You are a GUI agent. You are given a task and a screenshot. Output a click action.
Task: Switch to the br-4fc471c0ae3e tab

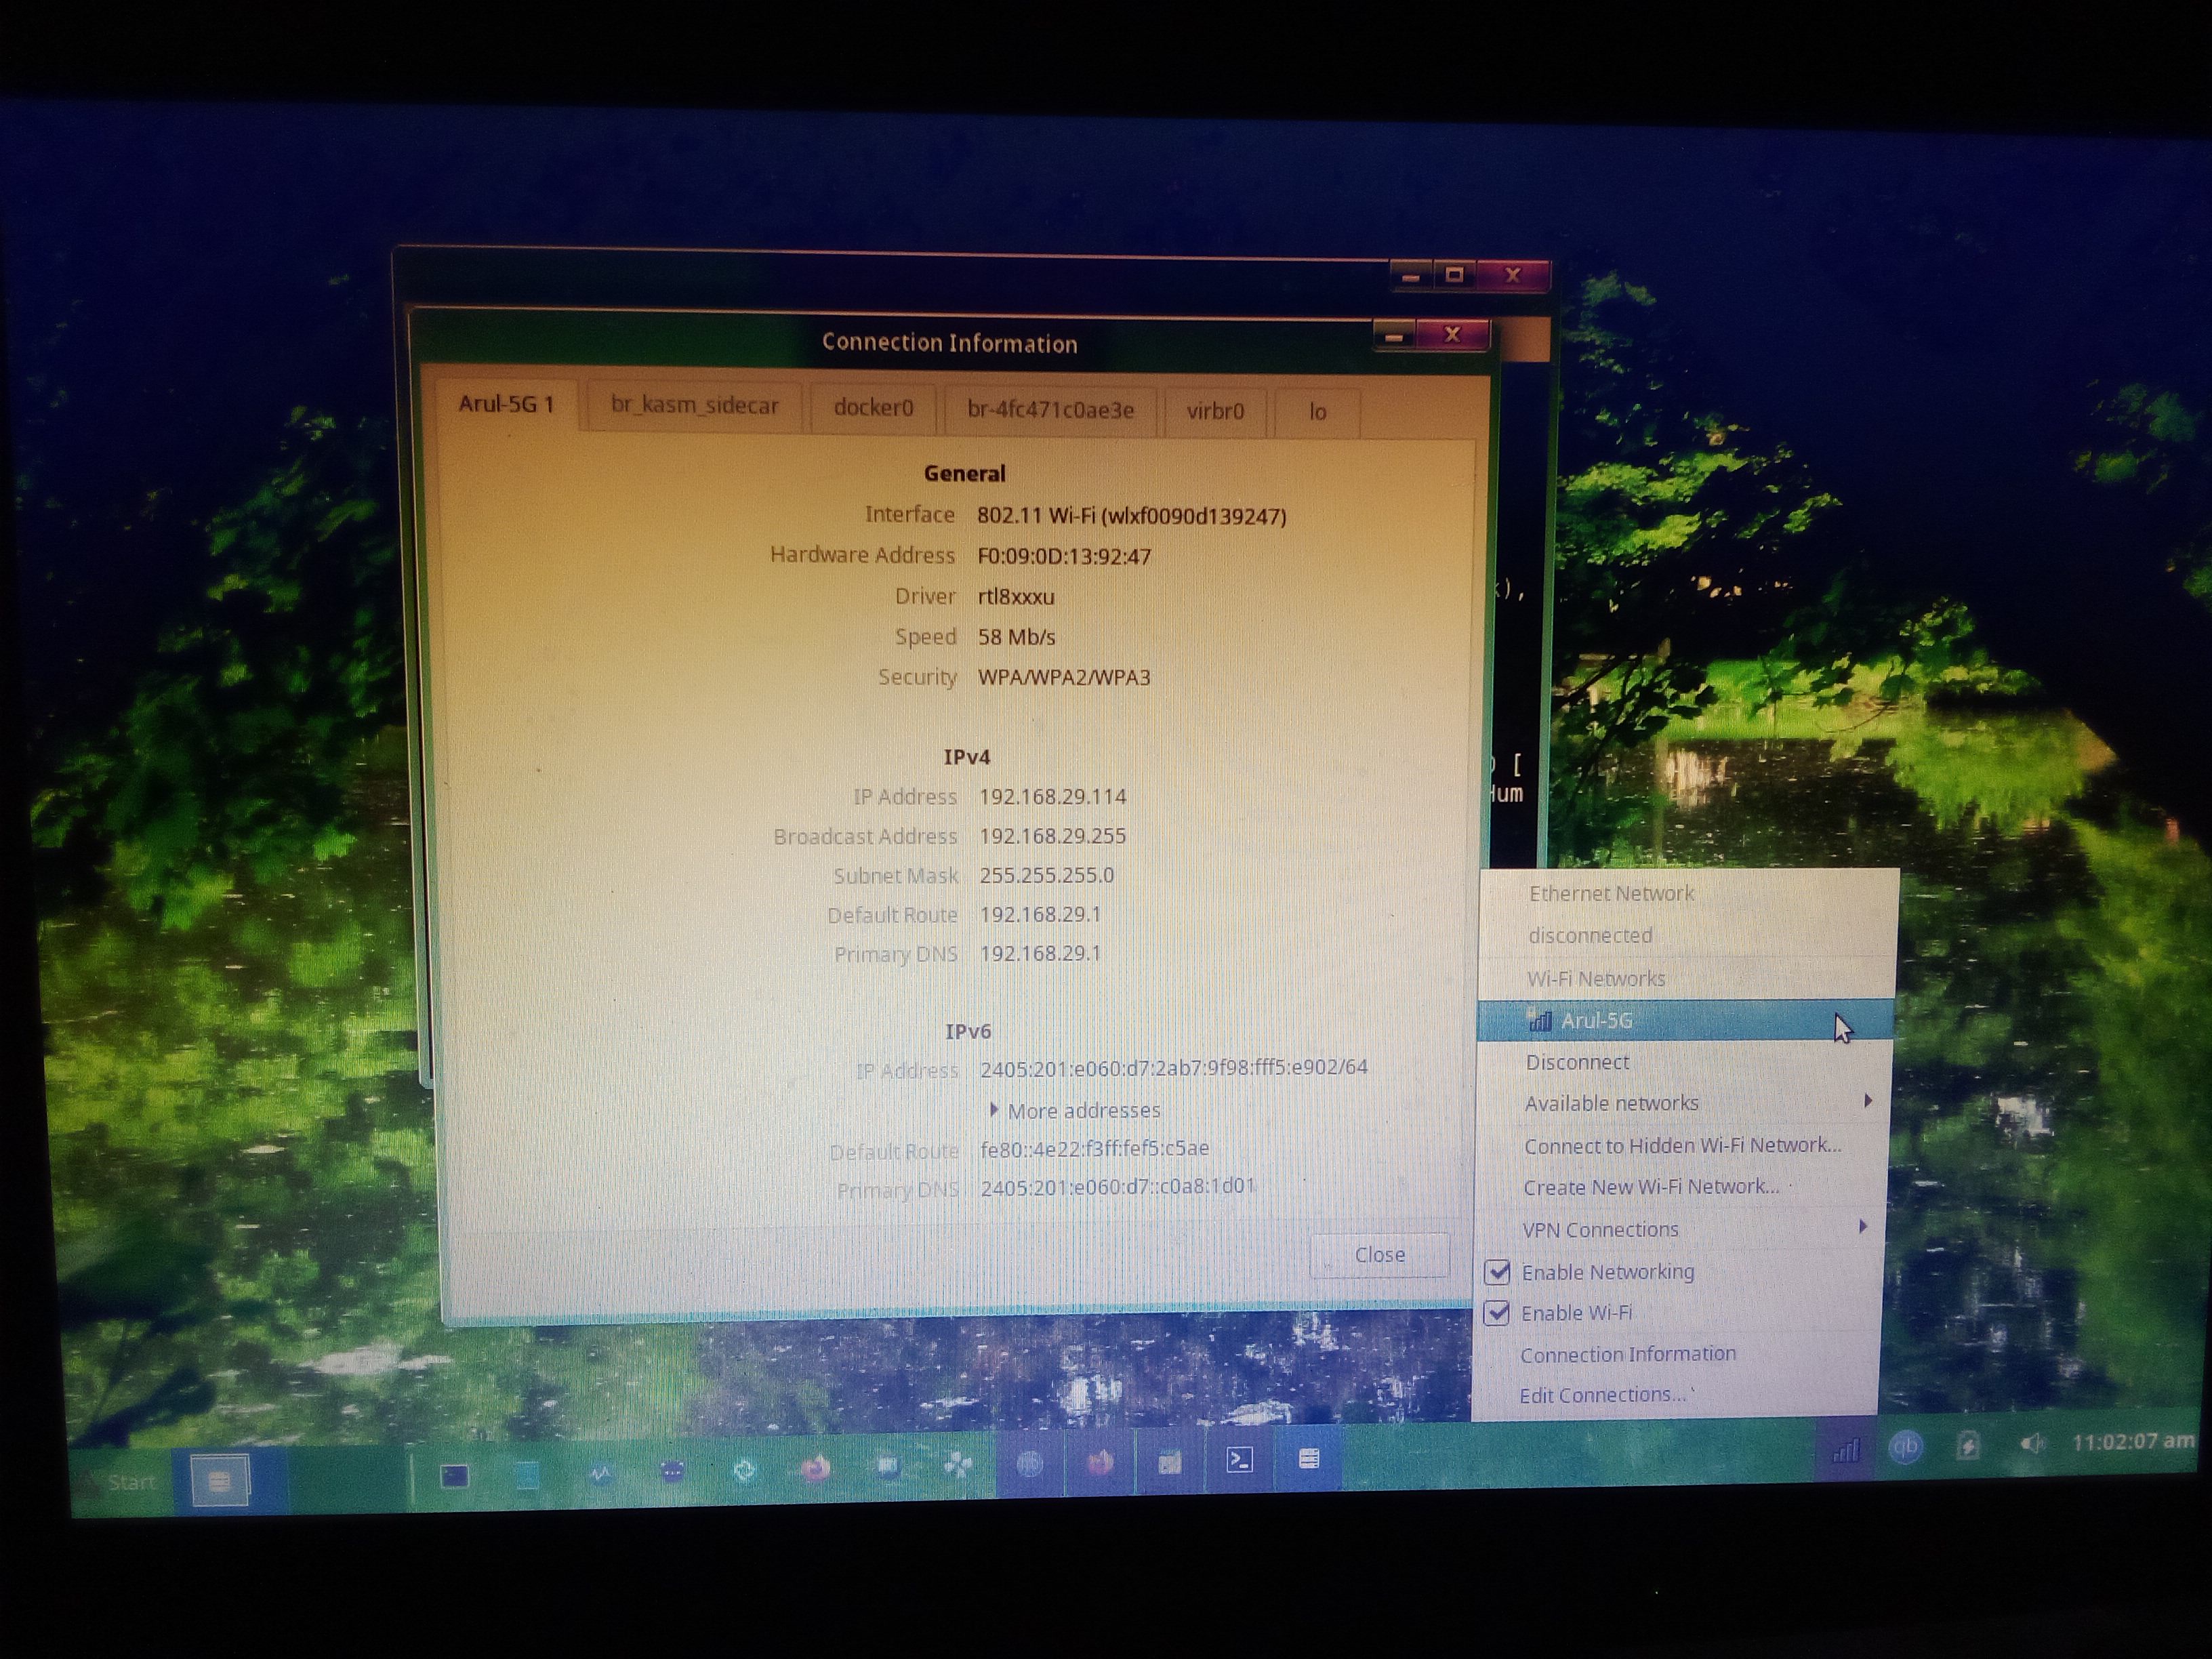(1050, 410)
